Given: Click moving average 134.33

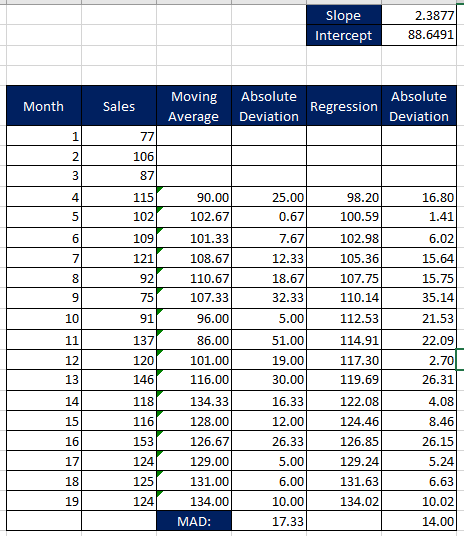Looking at the screenshot, I should point(194,401).
